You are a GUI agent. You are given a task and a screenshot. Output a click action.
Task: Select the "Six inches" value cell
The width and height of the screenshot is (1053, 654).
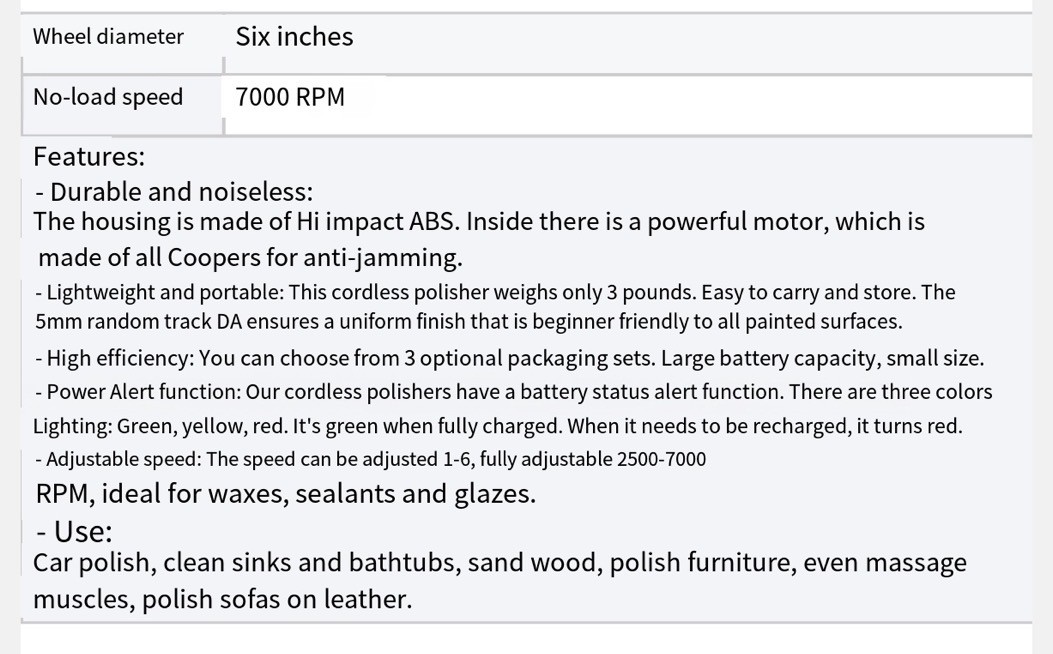pyautogui.click(x=294, y=37)
